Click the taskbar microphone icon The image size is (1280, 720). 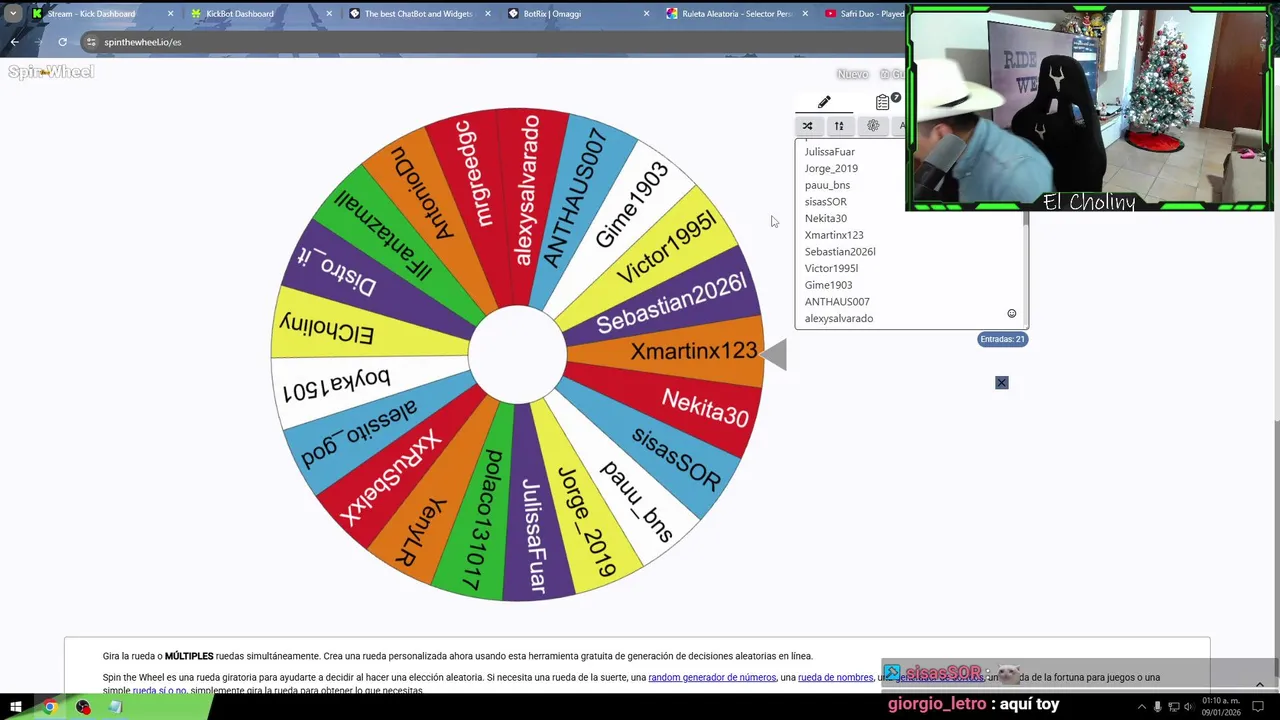tap(1158, 707)
